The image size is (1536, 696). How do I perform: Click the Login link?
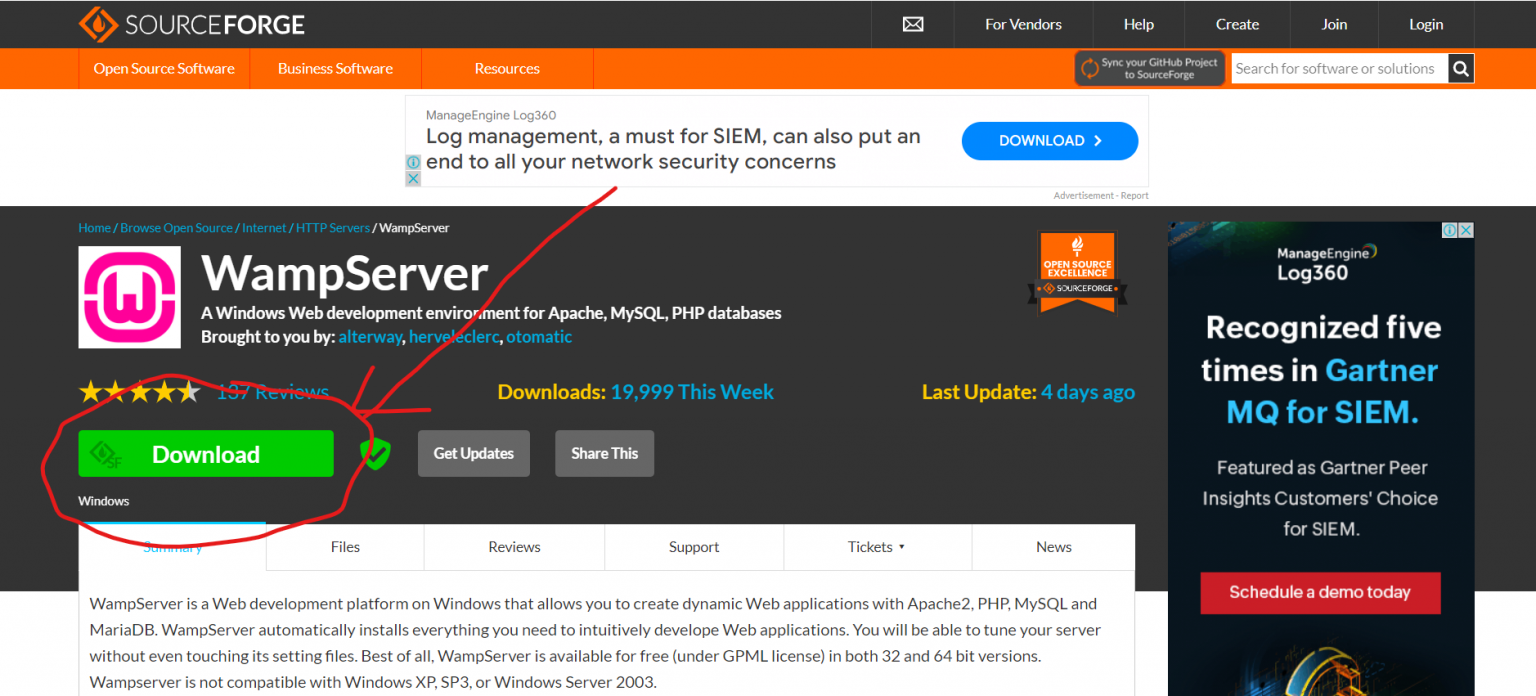click(x=1425, y=23)
